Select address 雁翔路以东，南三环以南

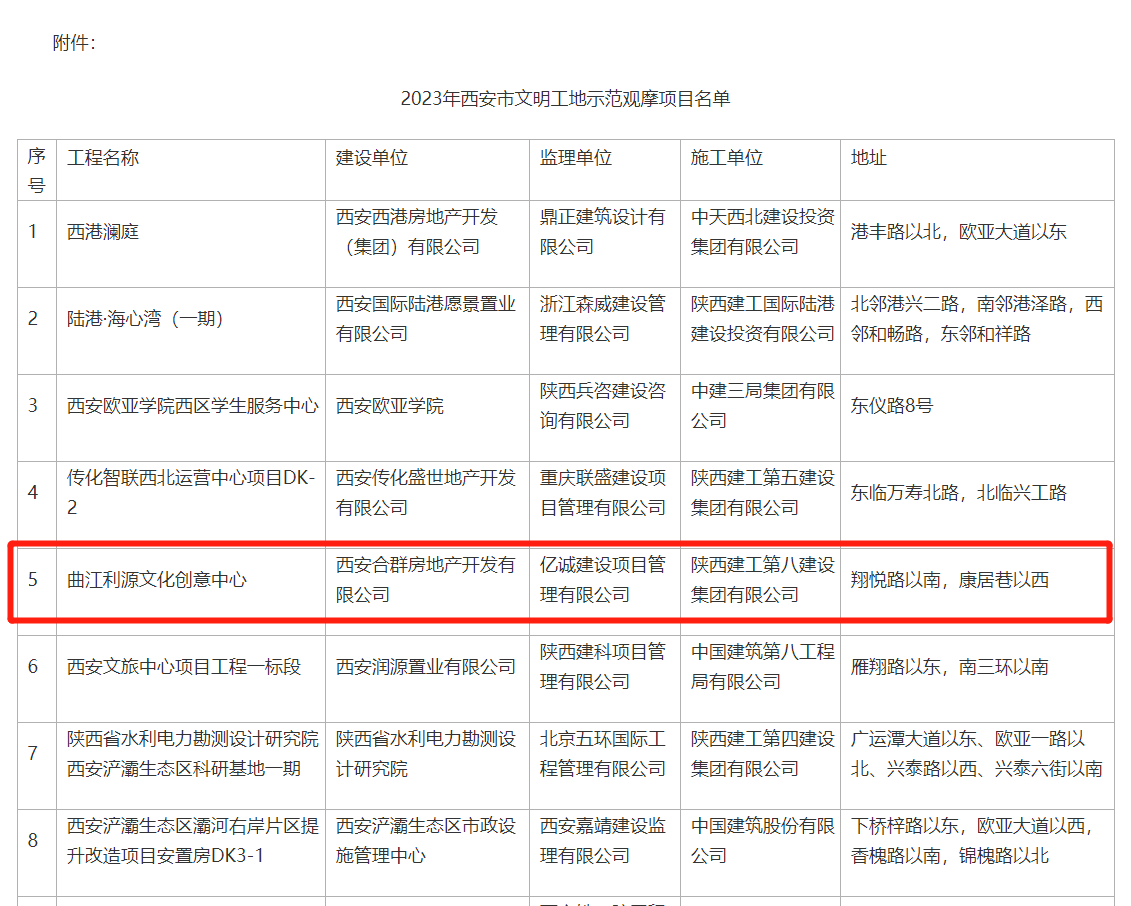click(x=950, y=667)
